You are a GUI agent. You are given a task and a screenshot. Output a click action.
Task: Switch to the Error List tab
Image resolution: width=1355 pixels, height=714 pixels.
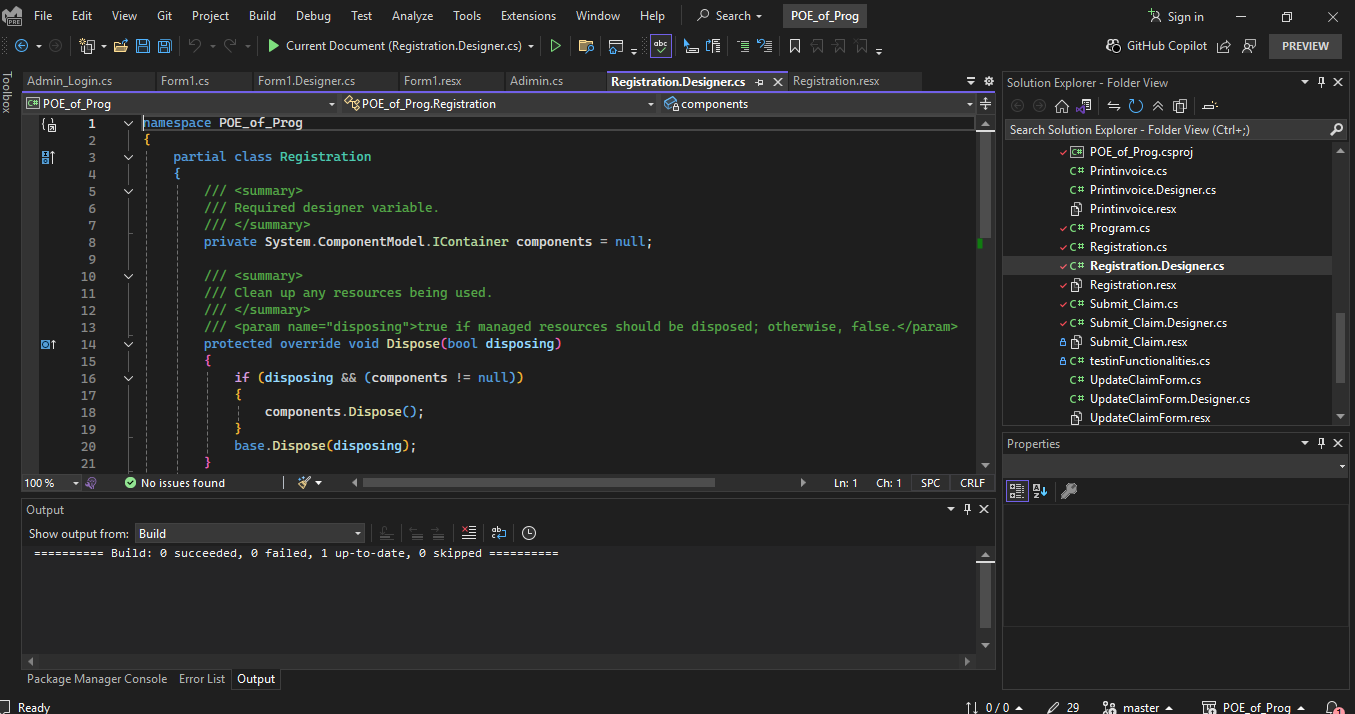pos(202,679)
